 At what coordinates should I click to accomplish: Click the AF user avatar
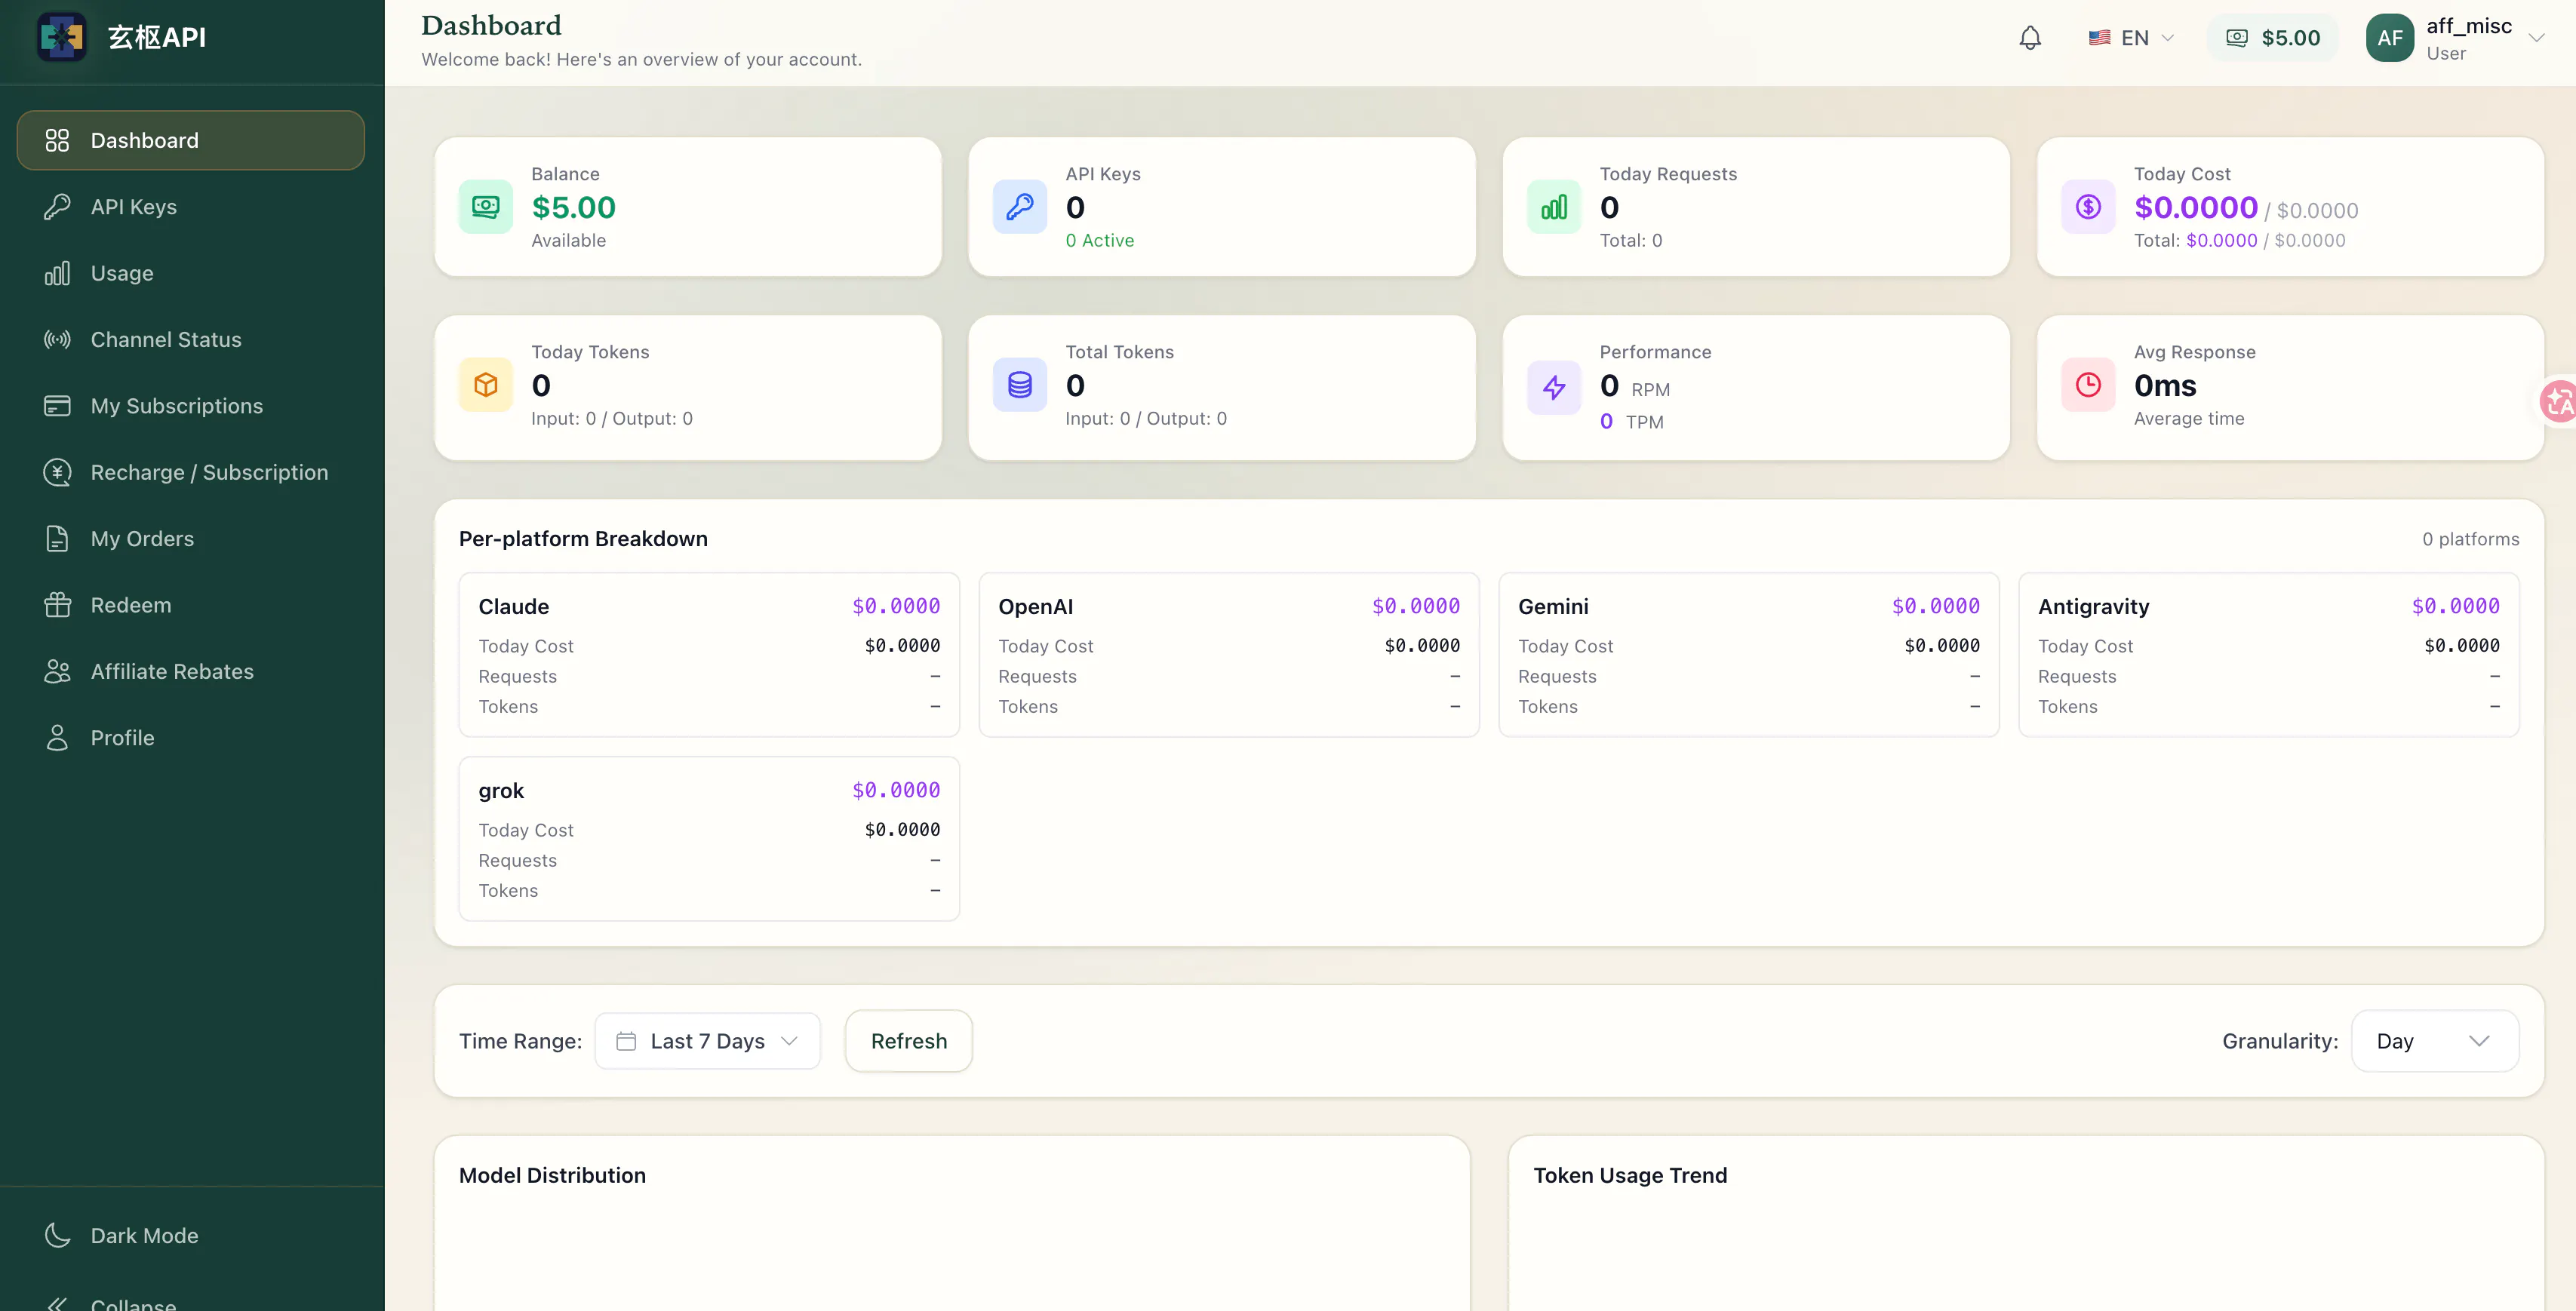2390,38
